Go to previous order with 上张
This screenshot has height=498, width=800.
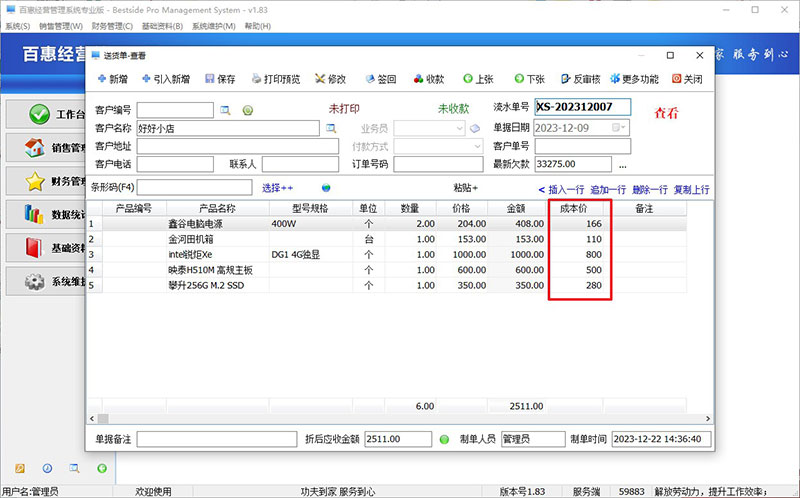tap(479, 79)
